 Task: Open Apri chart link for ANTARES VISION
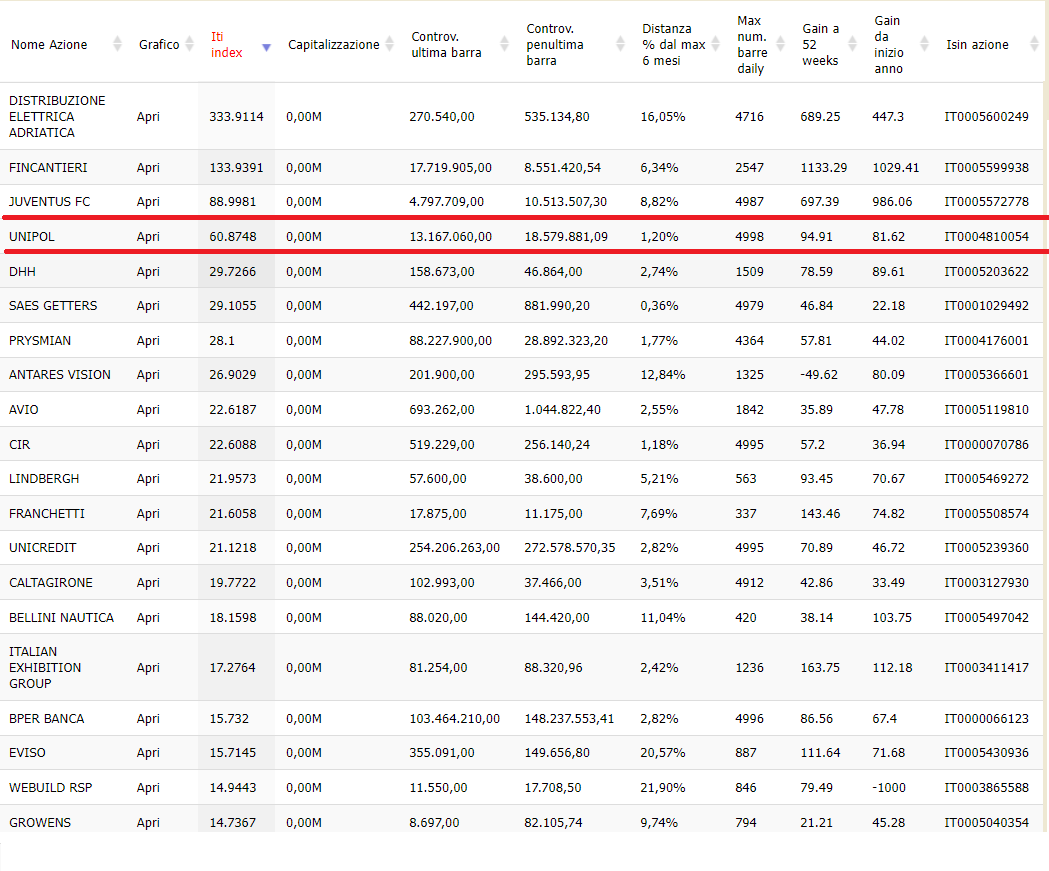148,375
